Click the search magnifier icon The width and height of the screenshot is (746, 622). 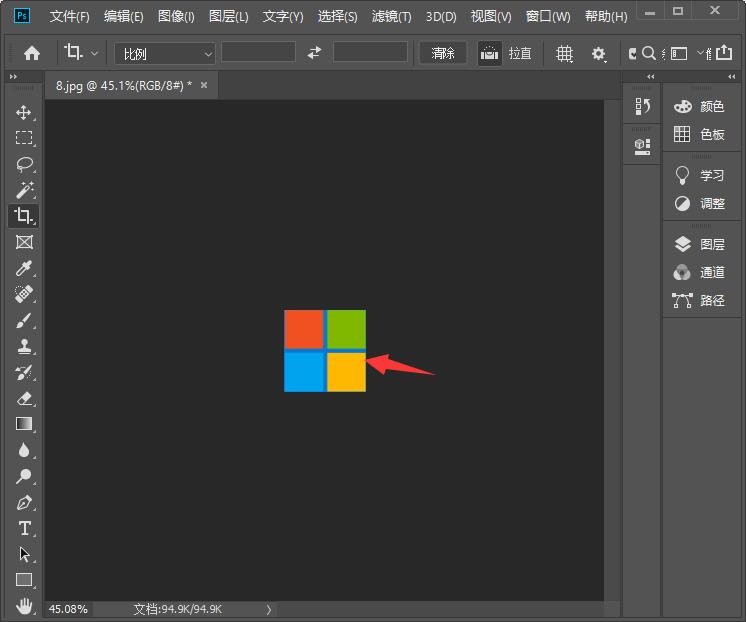point(648,53)
